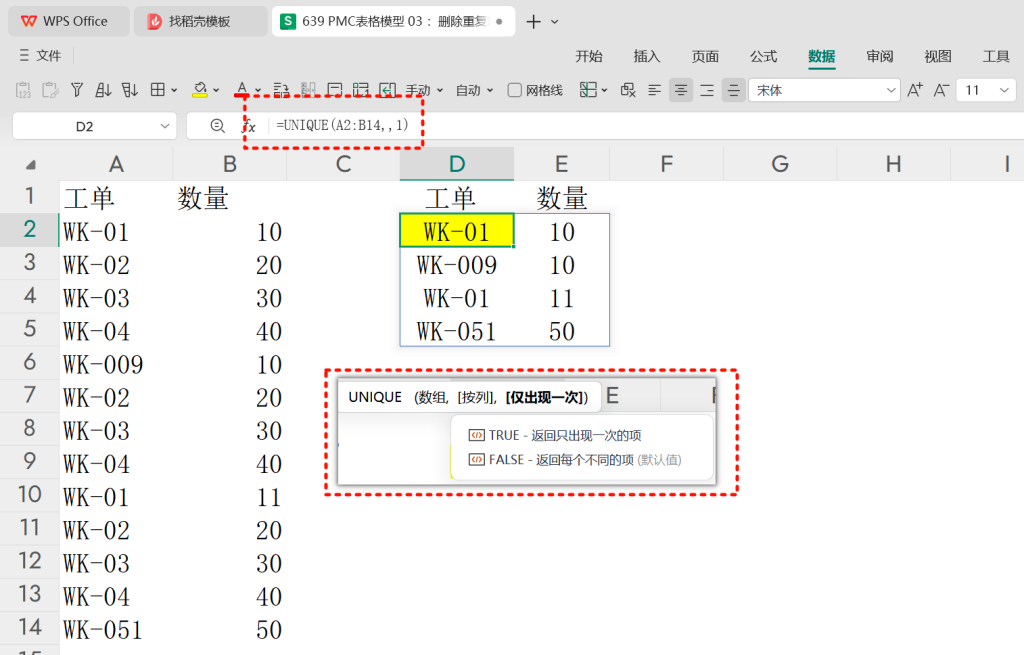Open the 公式 ribbon tab

pos(763,56)
